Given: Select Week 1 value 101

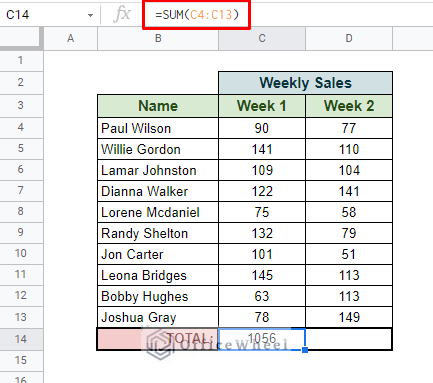Looking at the screenshot, I should pyautogui.click(x=262, y=254).
